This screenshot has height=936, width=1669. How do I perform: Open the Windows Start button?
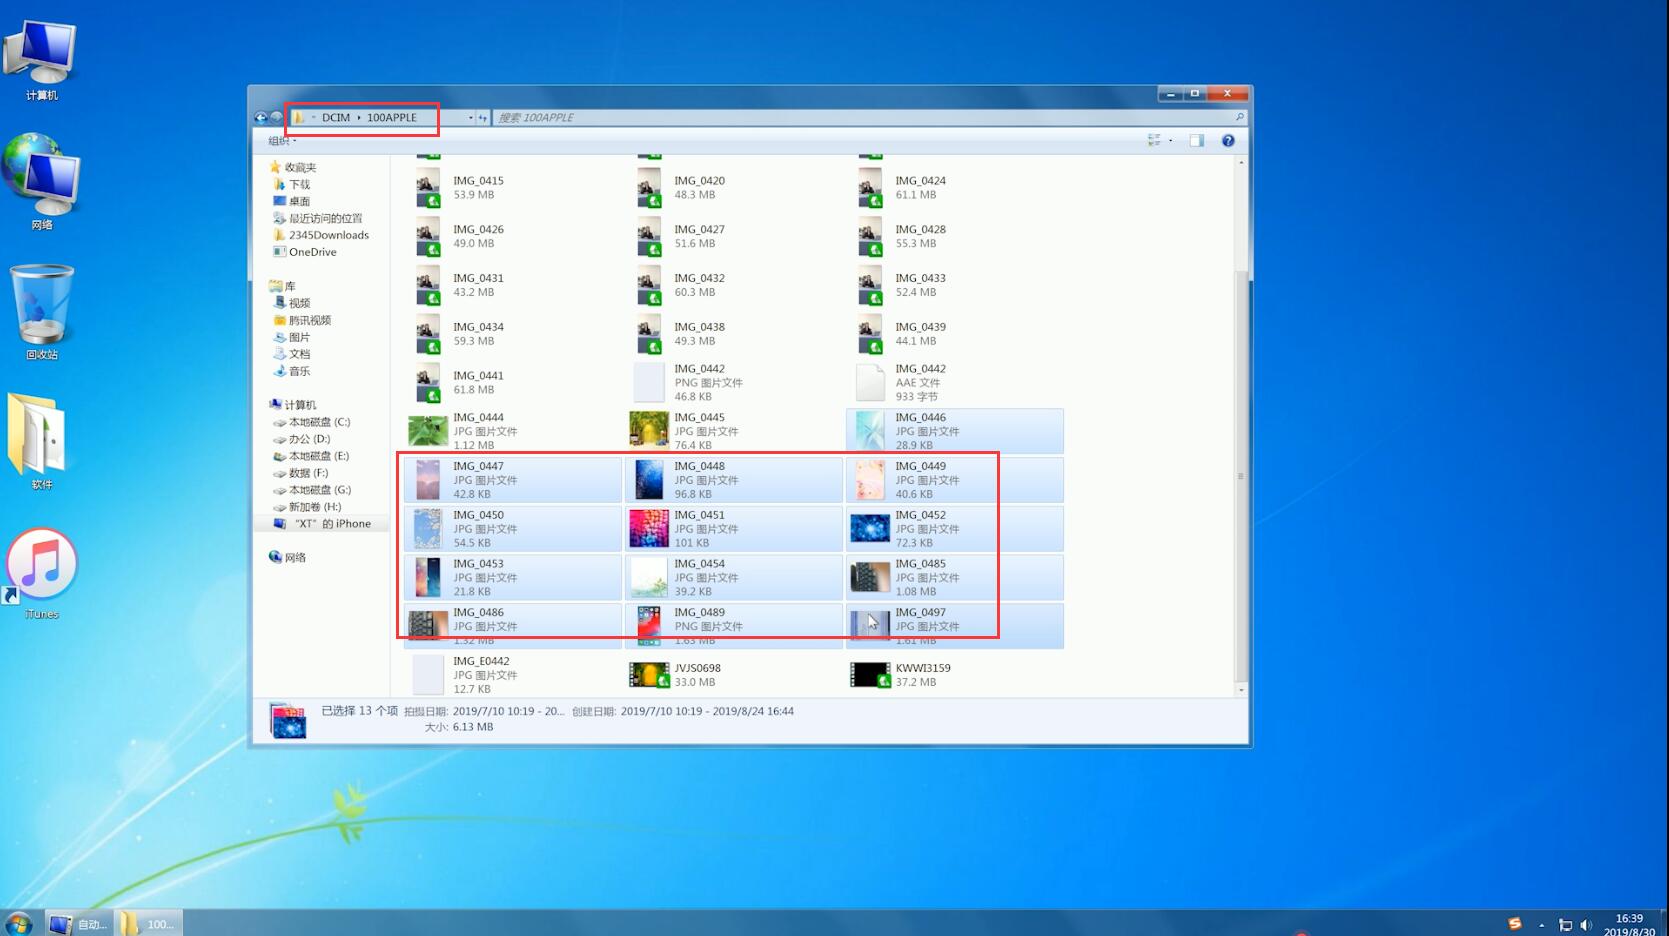[x=18, y=923]
